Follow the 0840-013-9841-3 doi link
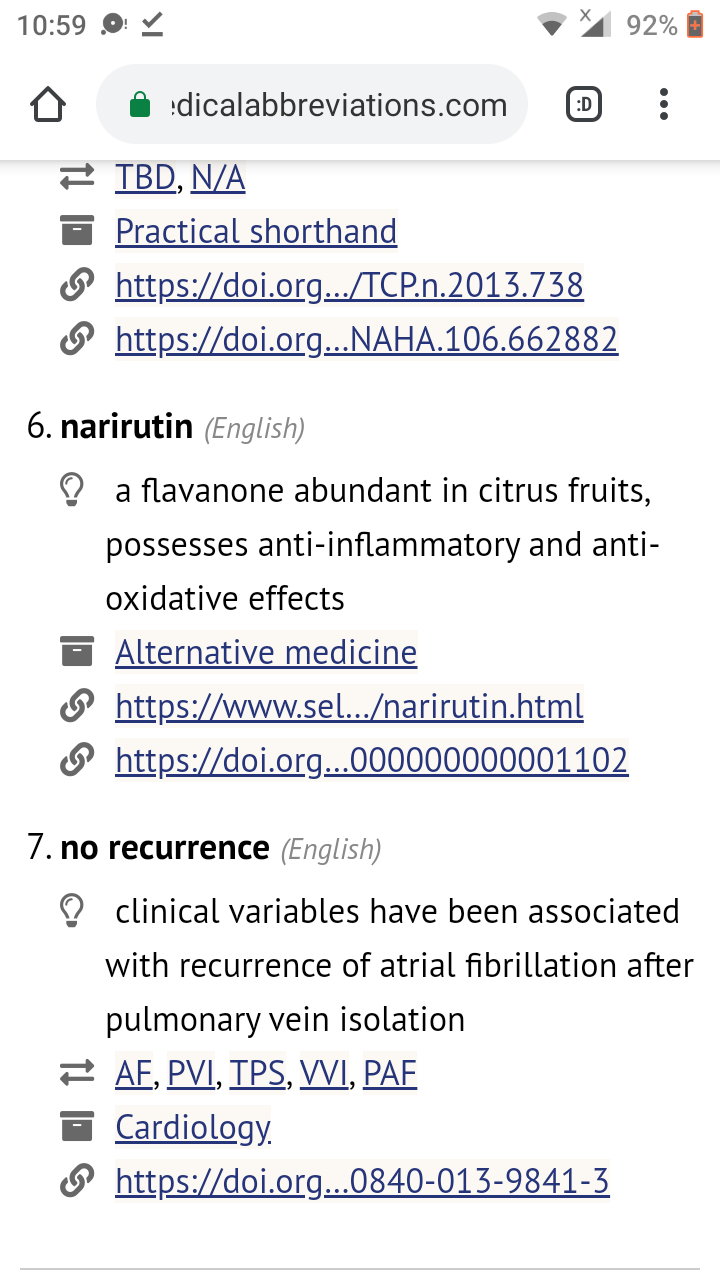This screenshot has width=720, height=1280. pos(362,1182)
